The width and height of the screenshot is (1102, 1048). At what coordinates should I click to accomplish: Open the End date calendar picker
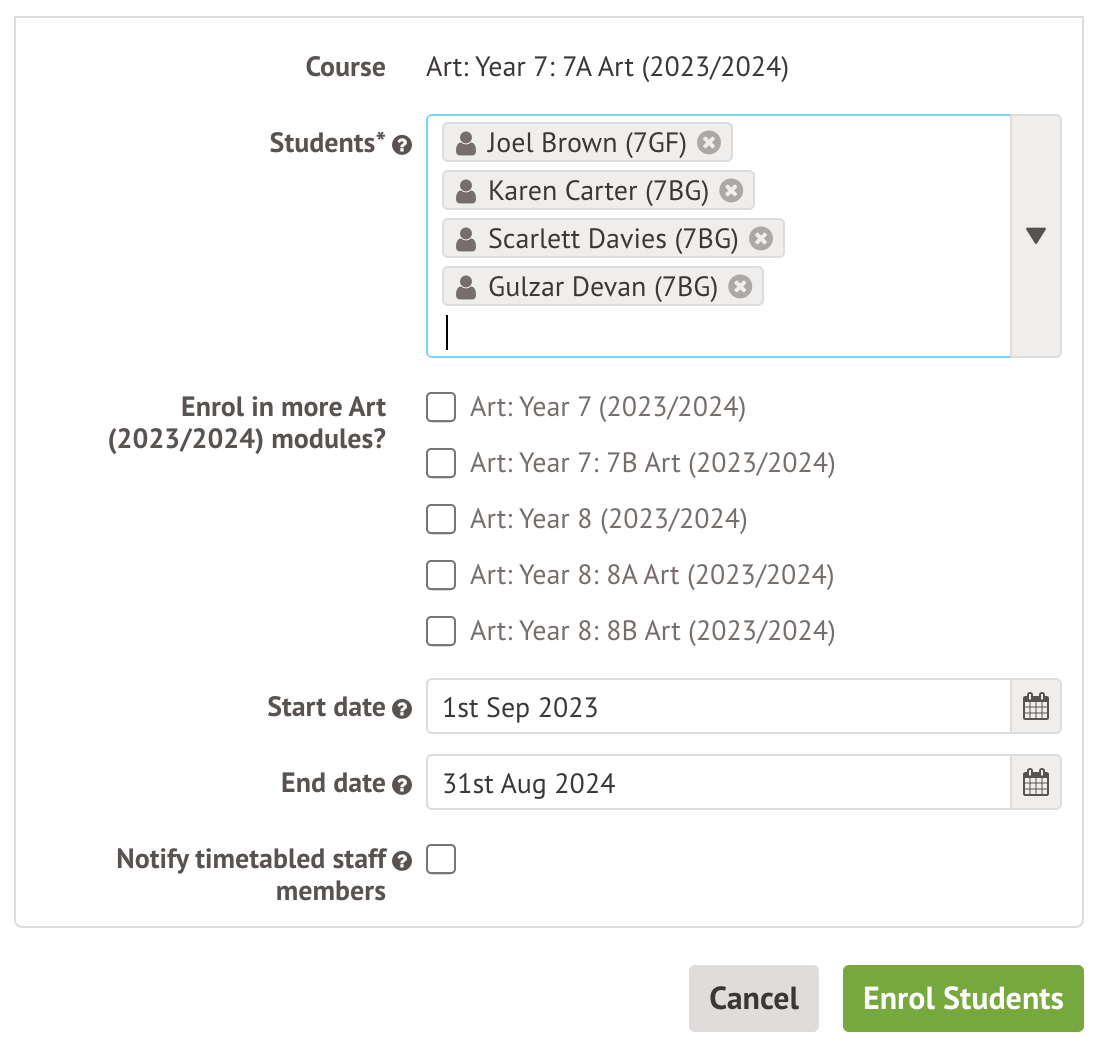(x=1036, y=783)
